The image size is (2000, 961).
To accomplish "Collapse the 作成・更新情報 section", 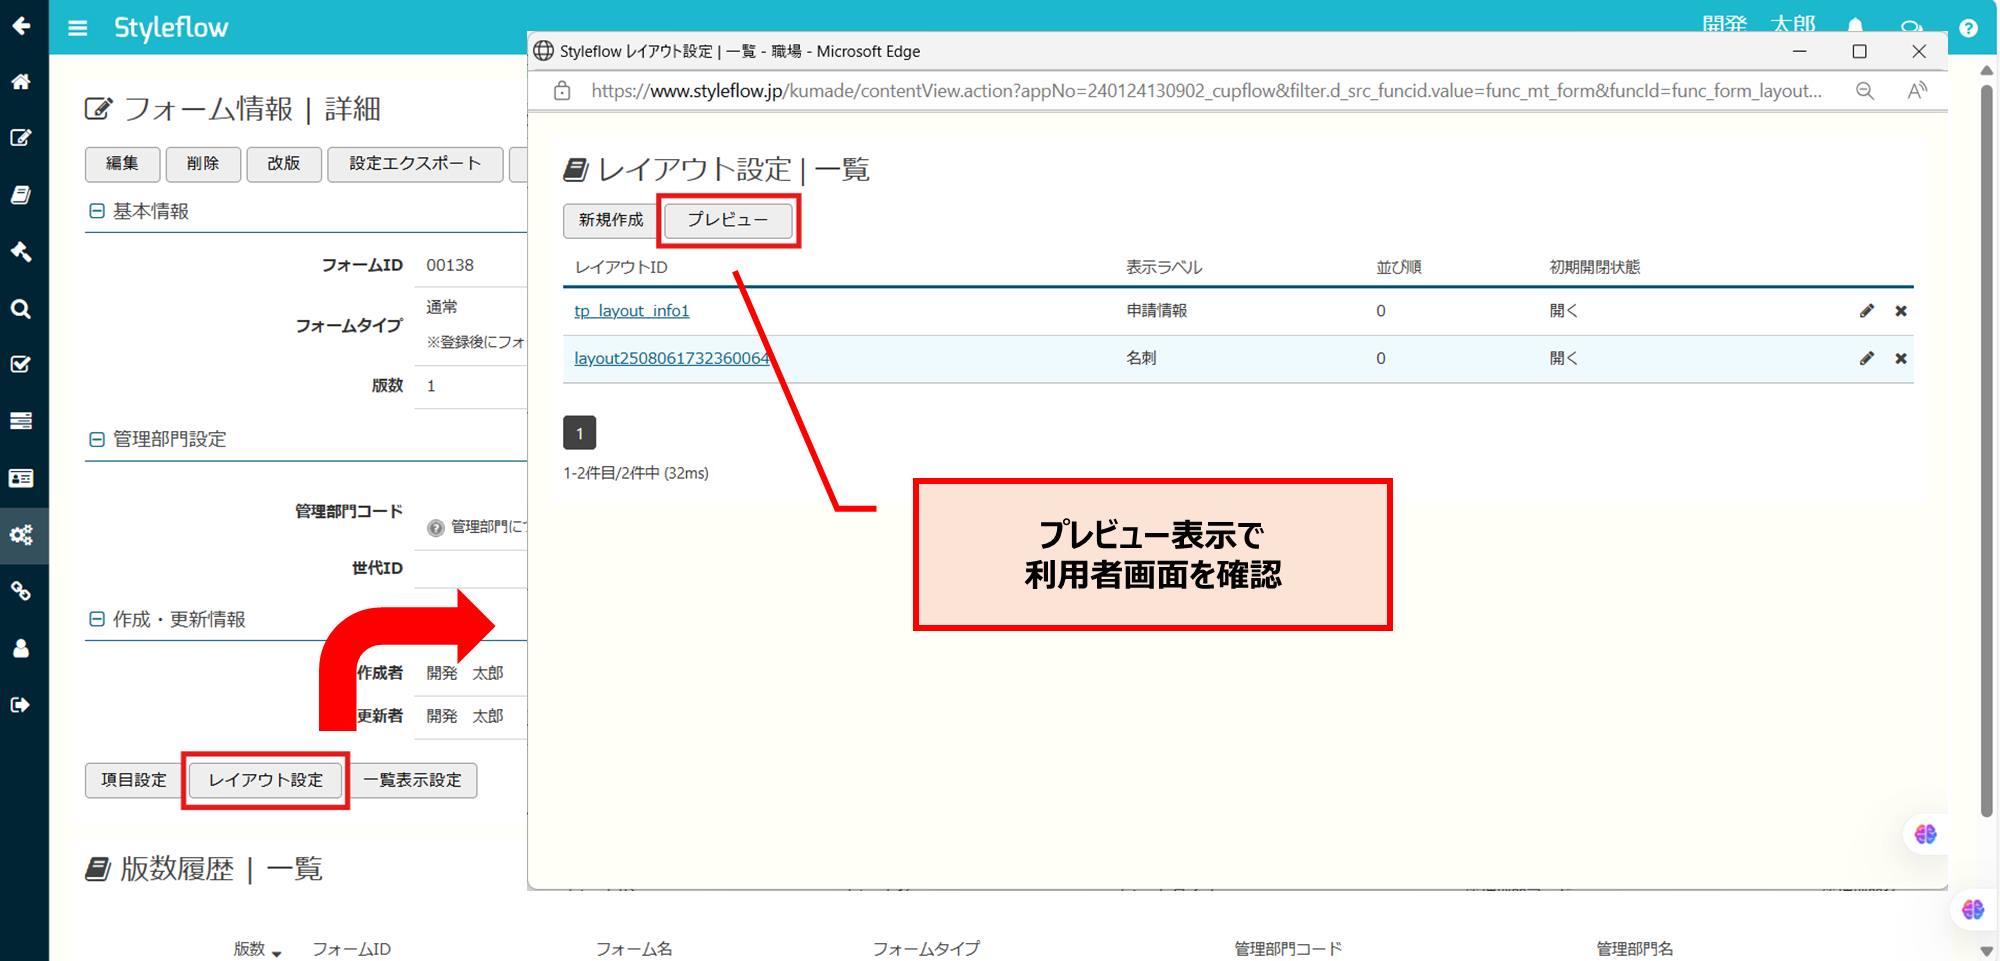I will (96, 618).
